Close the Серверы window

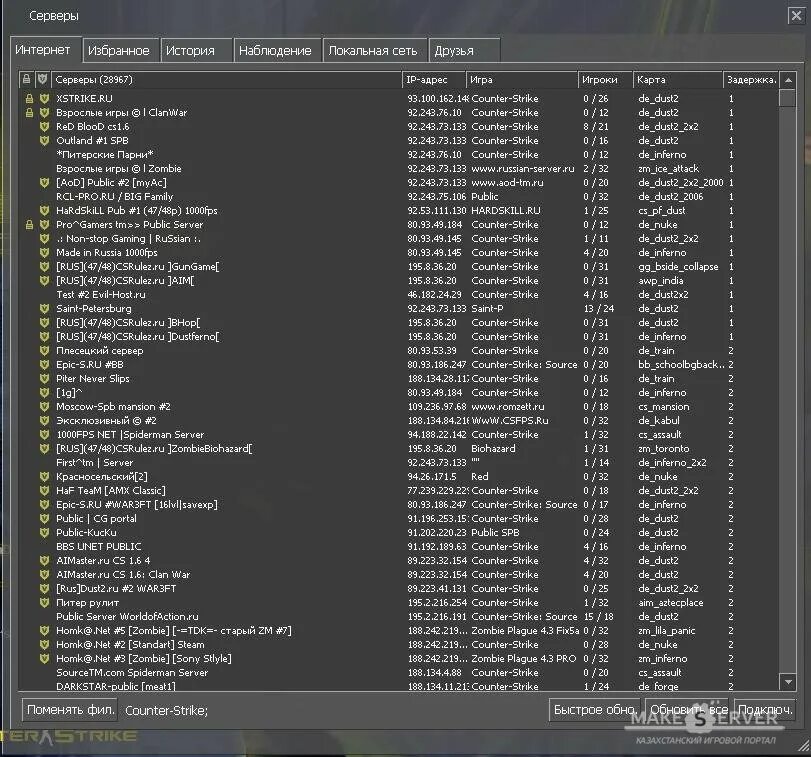(795, 16)
